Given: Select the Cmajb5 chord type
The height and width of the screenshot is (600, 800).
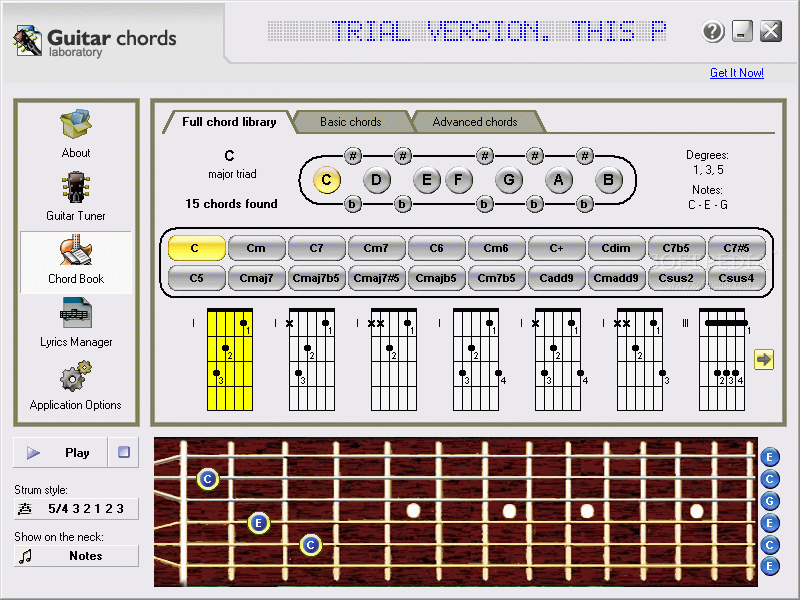Looking at the screenshot, I should [436, 278].
